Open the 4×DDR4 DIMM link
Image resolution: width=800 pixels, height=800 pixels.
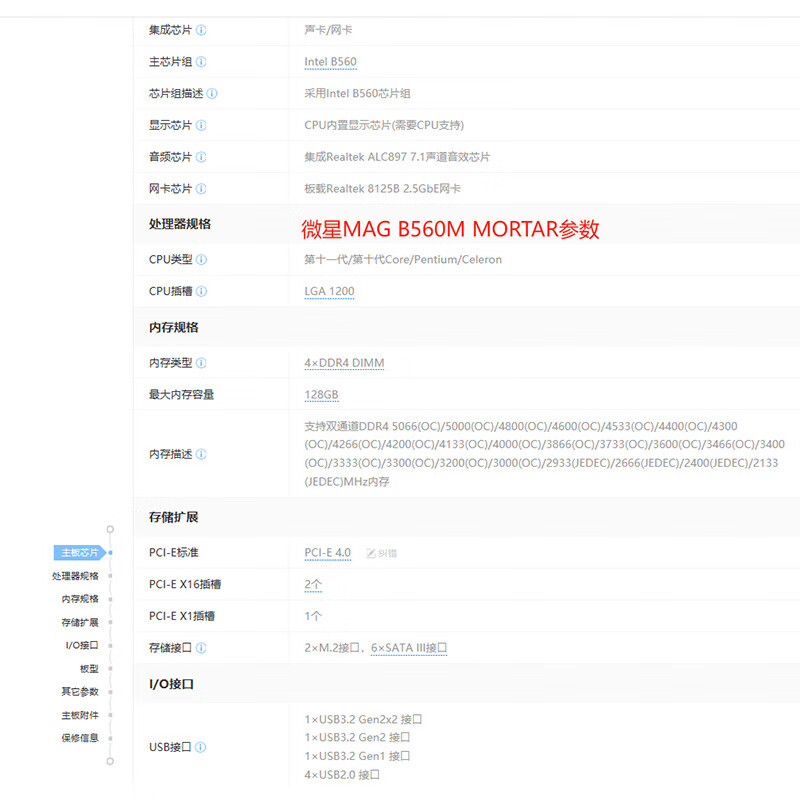[x=344, y=363]
